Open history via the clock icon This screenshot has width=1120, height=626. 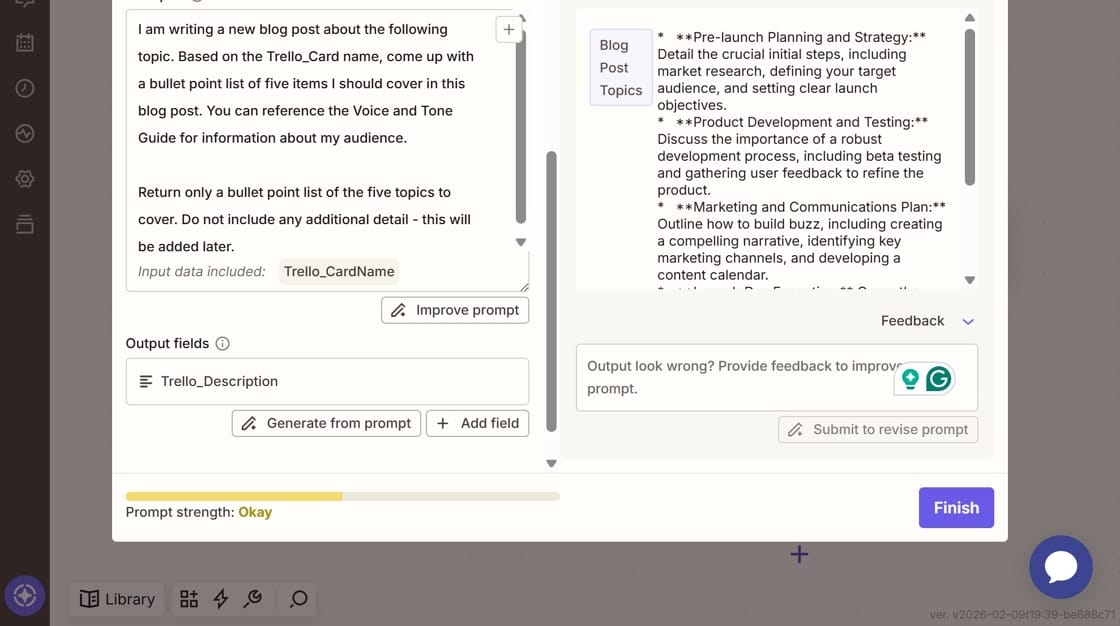click(x=22, y=87)
